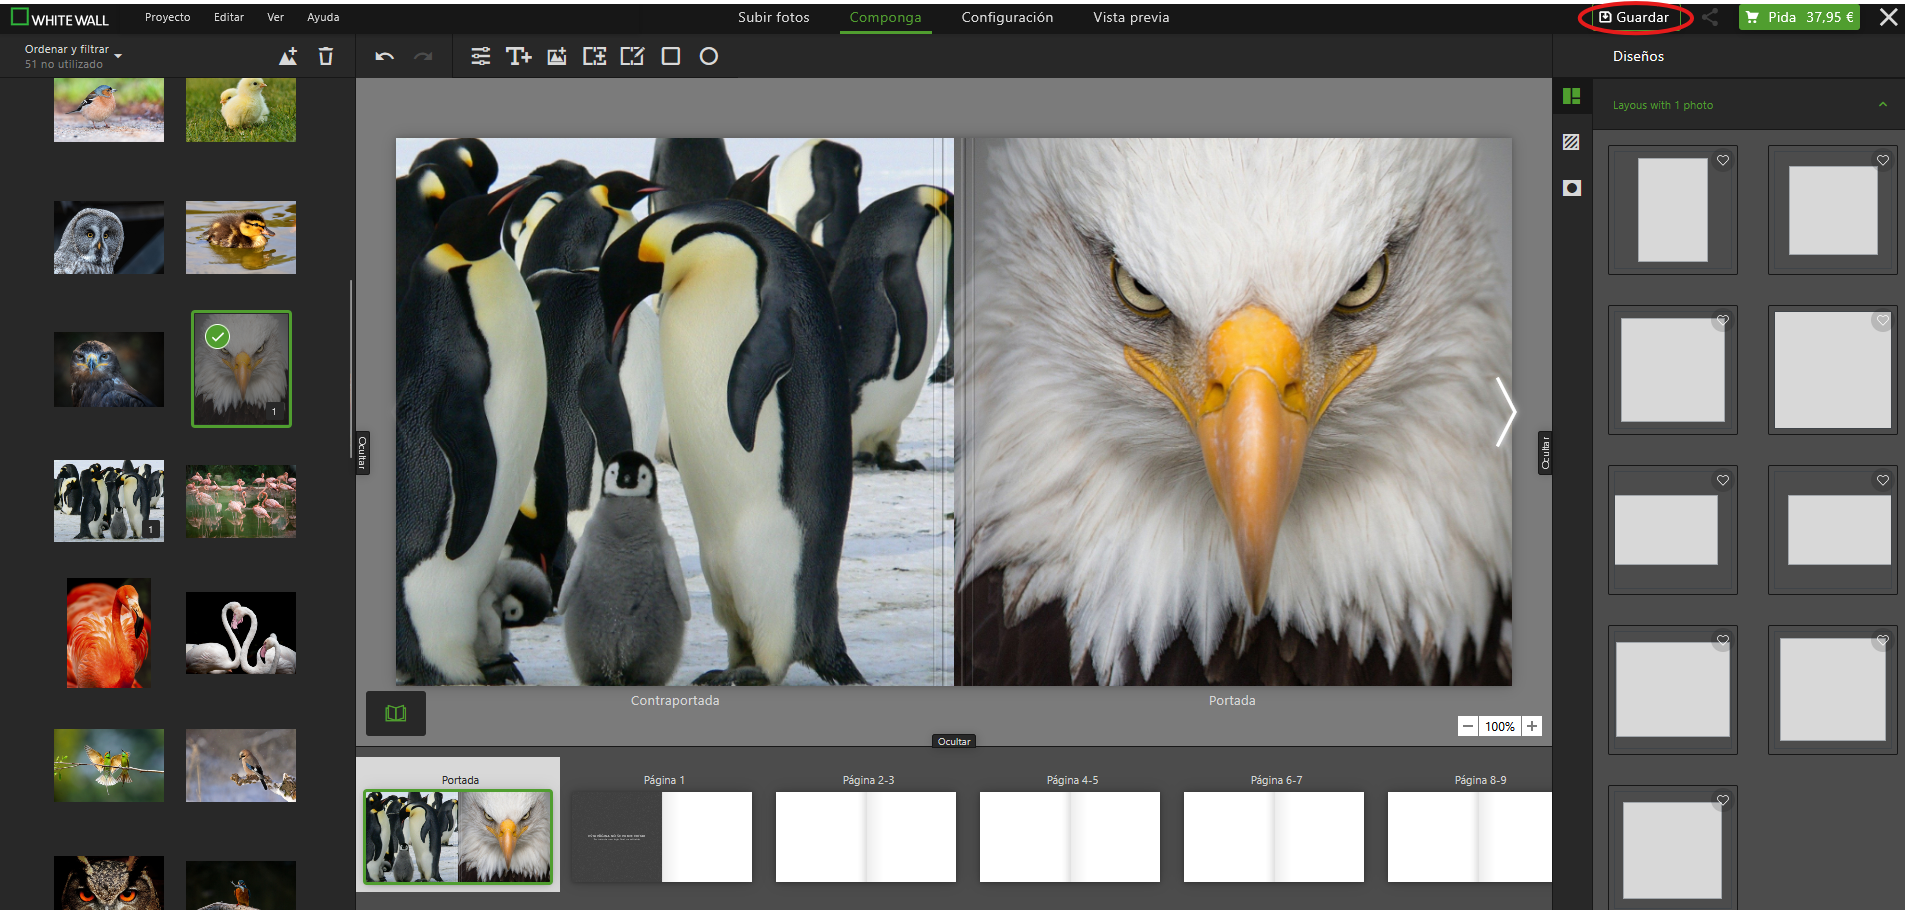Screen dimensions: 1905x910
Task: Open the adjustment sliders settings icon
Action: [x=481, y=57]
